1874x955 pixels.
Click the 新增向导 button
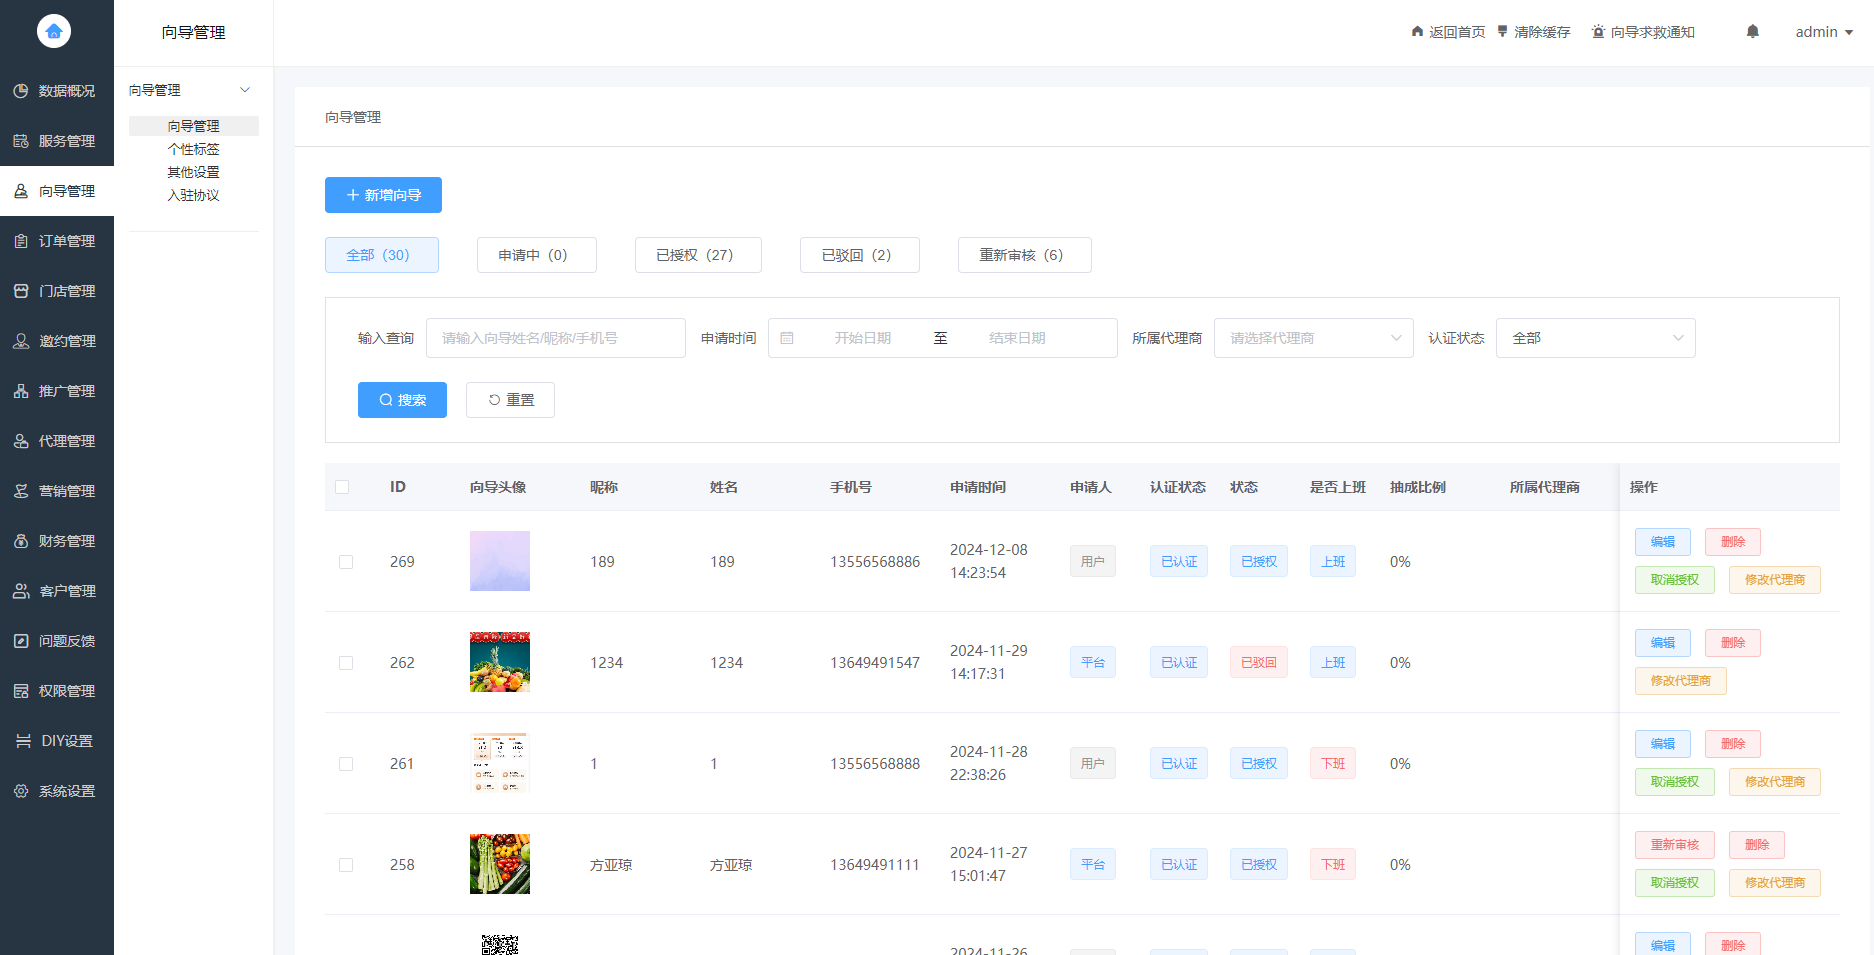point(383,195)
